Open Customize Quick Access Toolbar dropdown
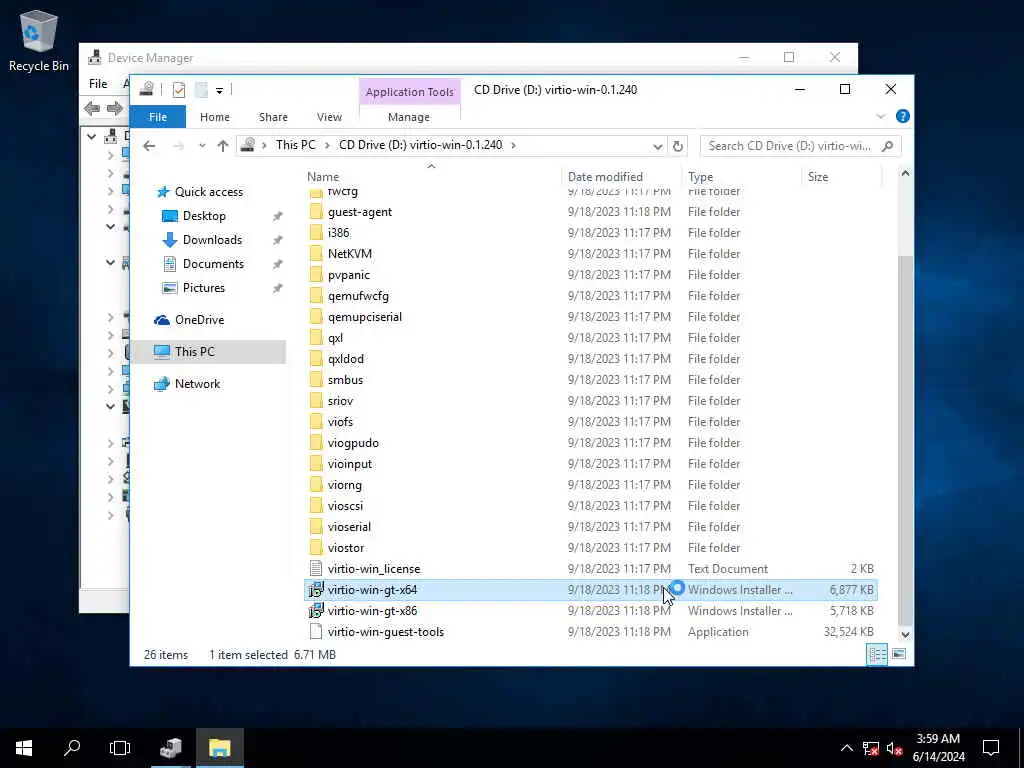 tap(219, 90)
